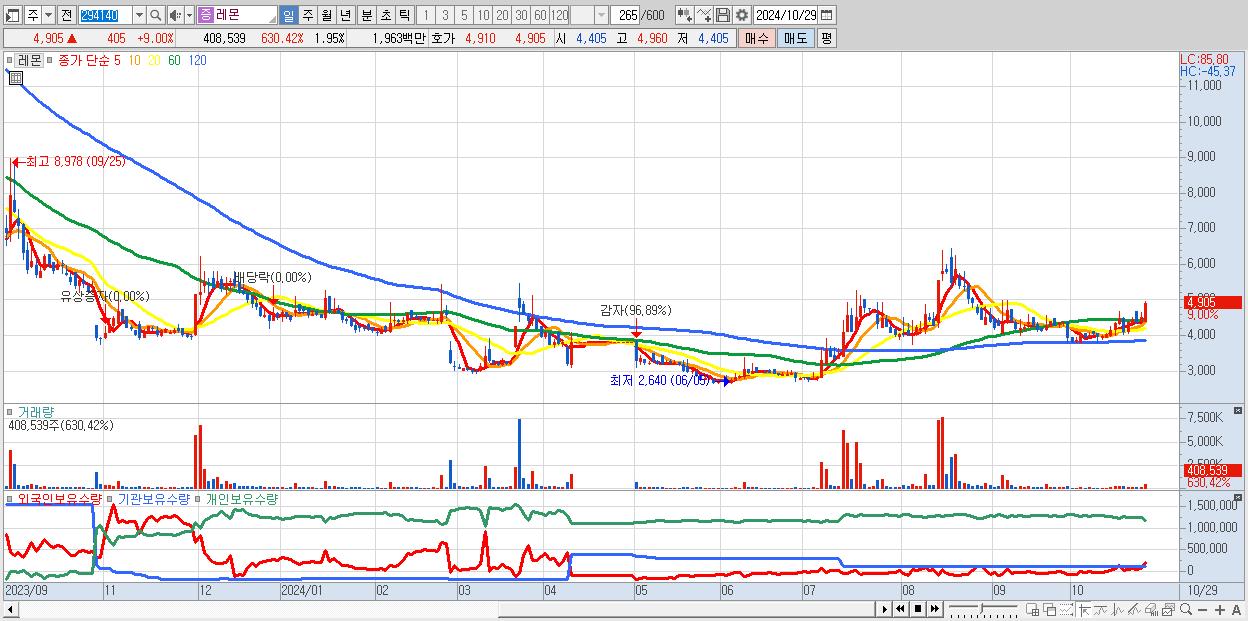Open chart settings gear icon

point(743,15)
